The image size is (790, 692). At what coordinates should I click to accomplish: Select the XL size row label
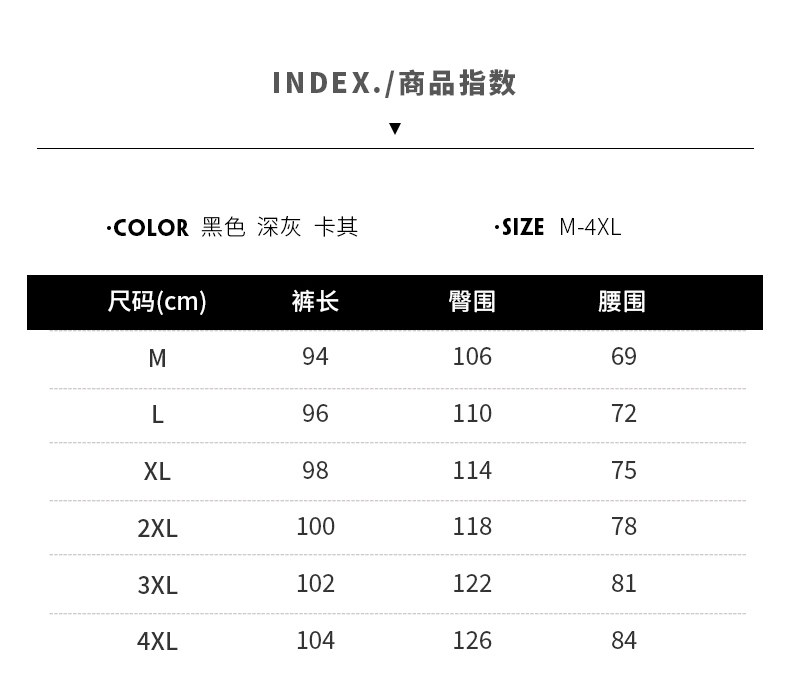157,471
